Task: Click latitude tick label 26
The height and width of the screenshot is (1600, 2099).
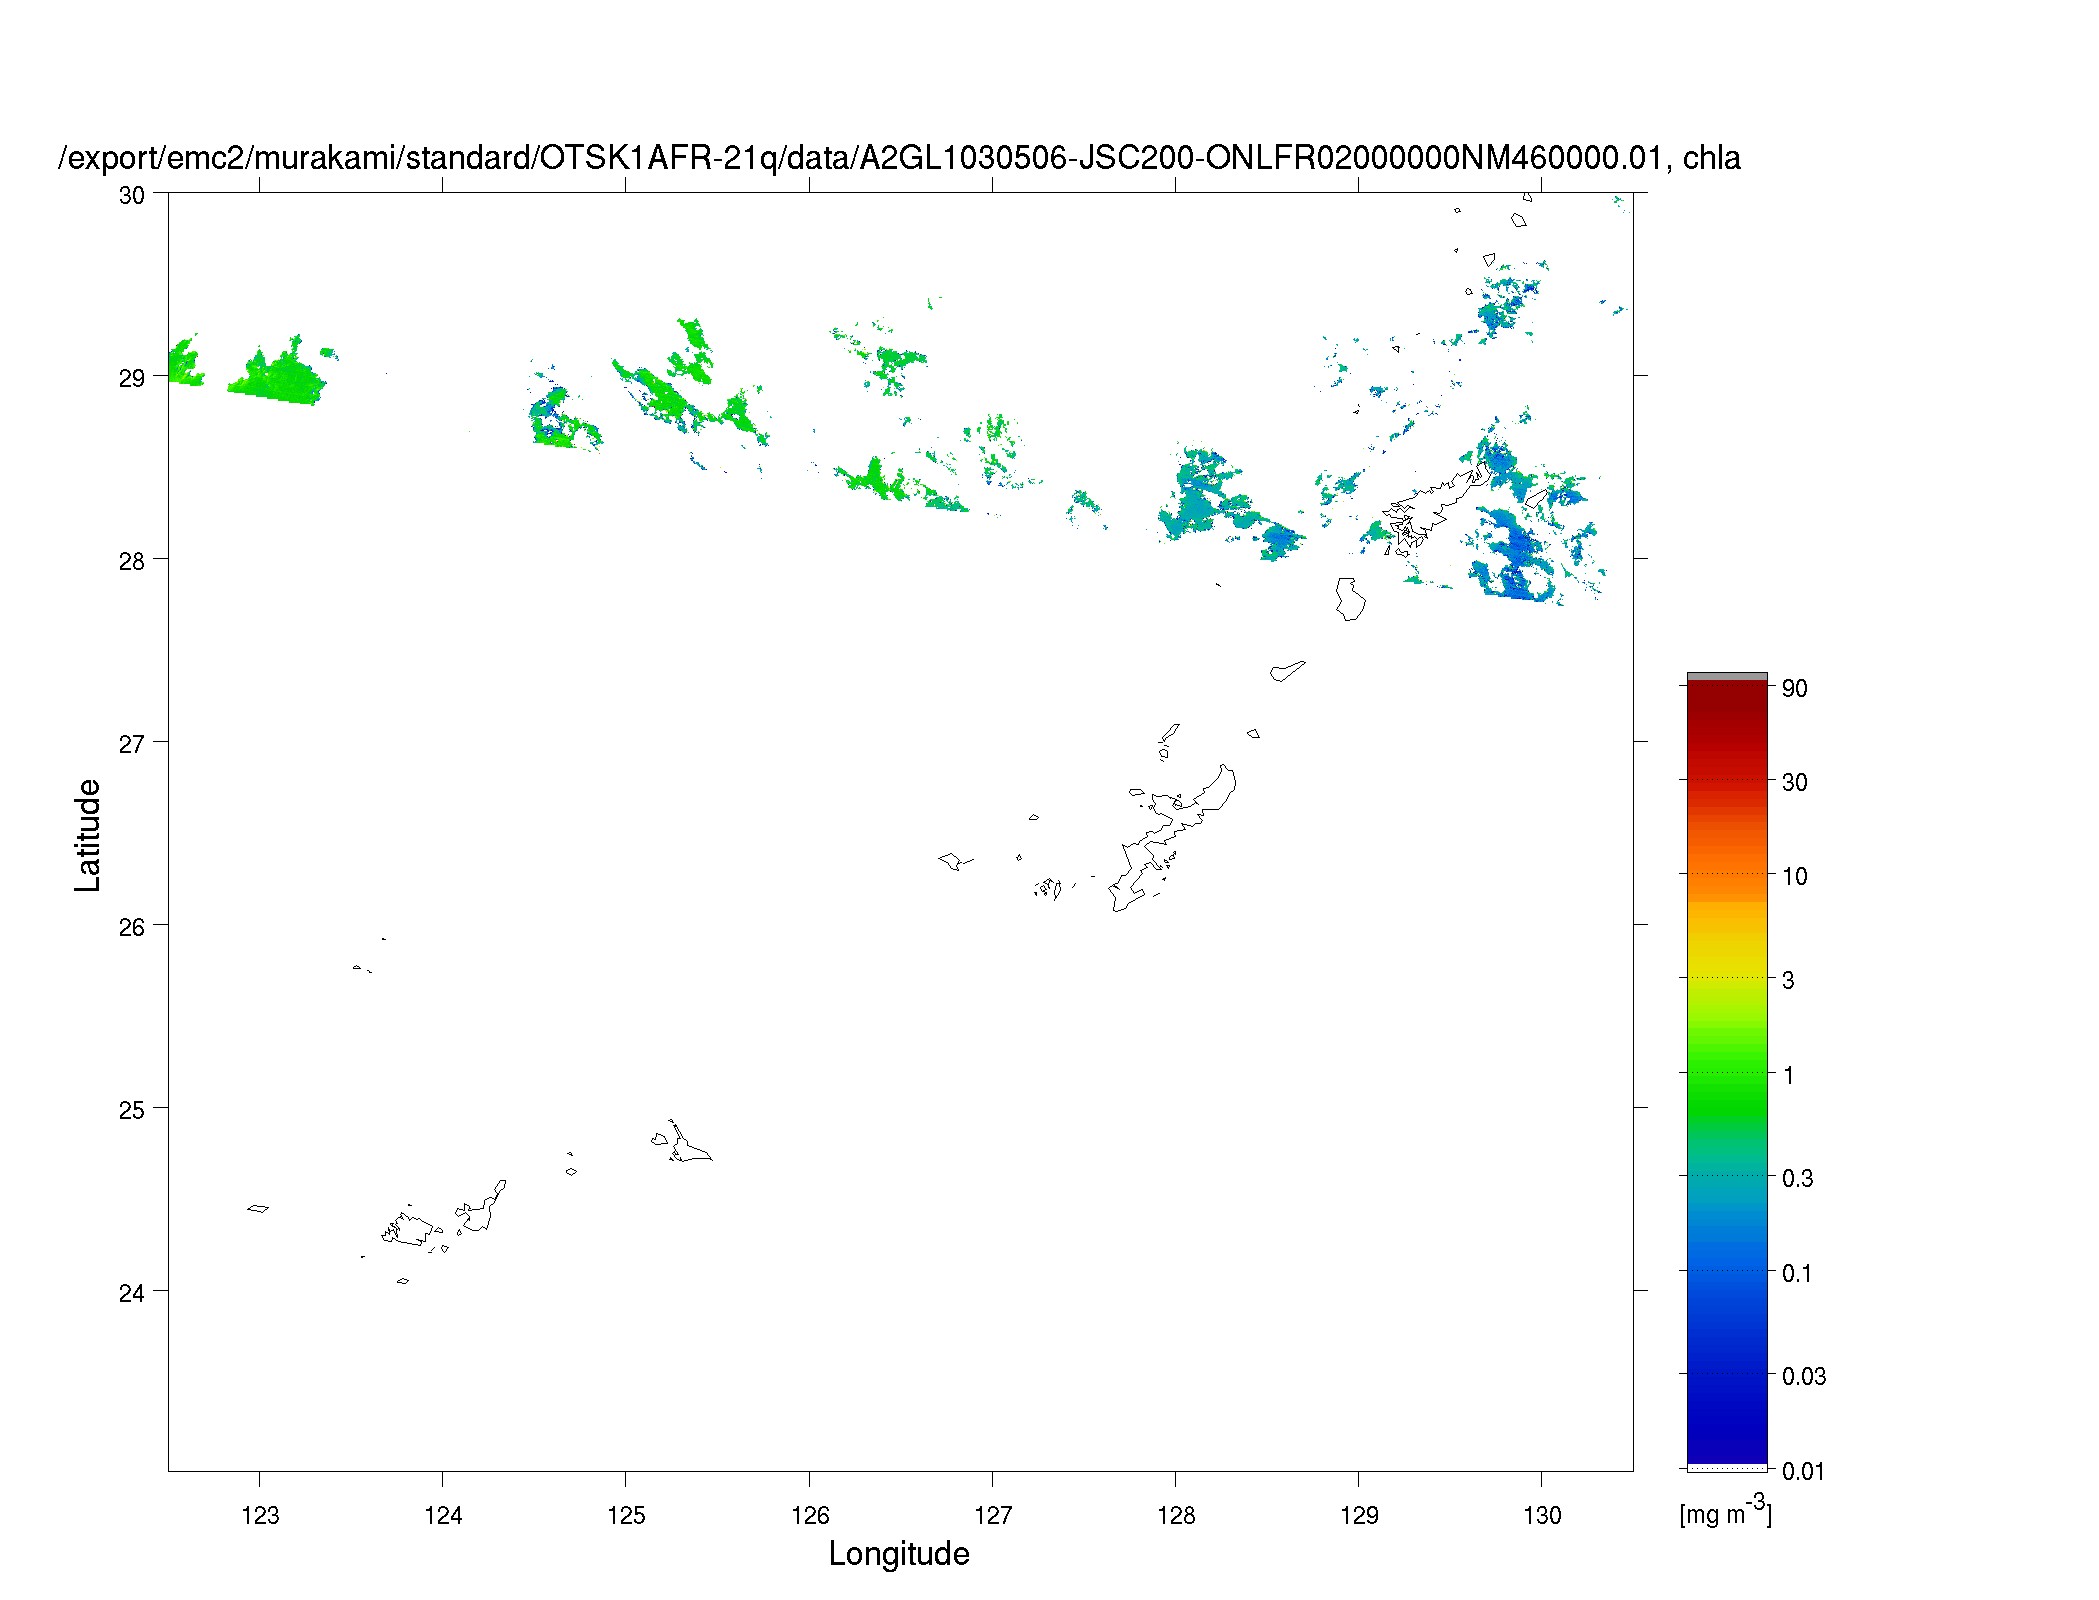Action: tap(132, 927)
